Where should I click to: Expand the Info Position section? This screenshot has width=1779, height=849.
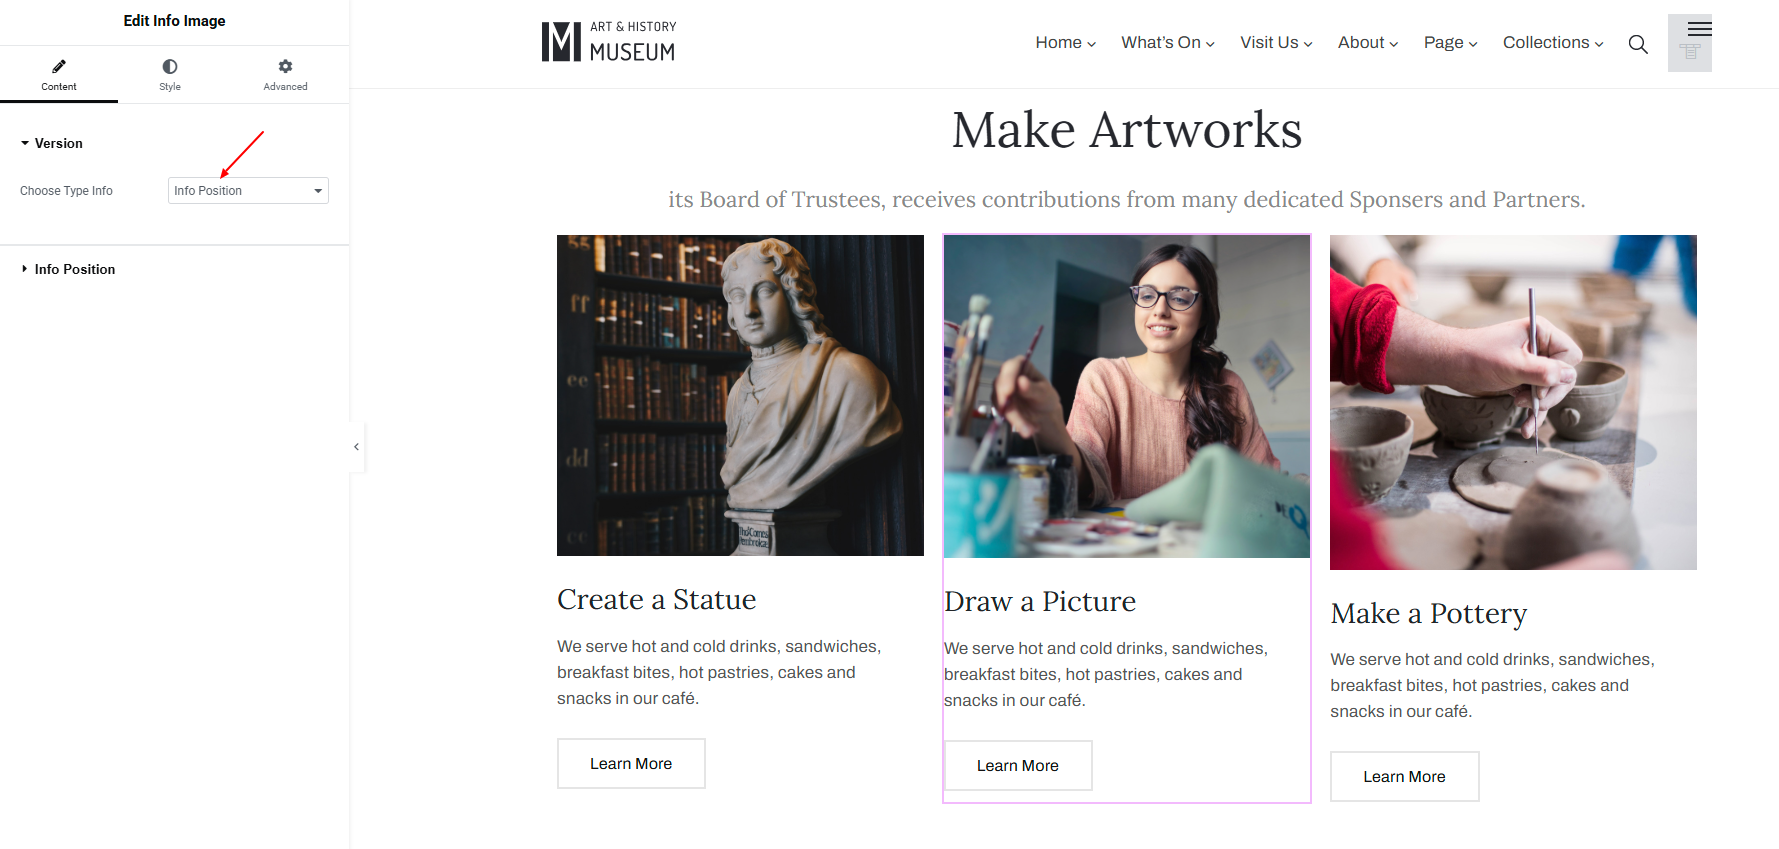(68, 269)
